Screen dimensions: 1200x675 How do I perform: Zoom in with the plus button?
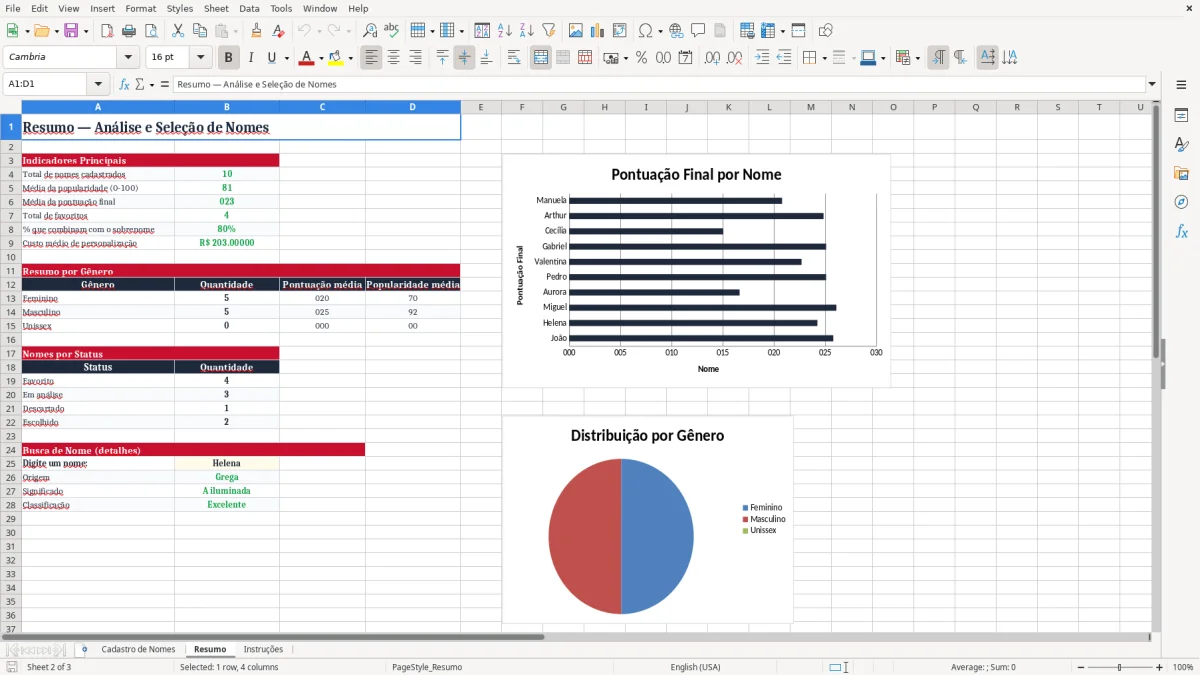1159,667
